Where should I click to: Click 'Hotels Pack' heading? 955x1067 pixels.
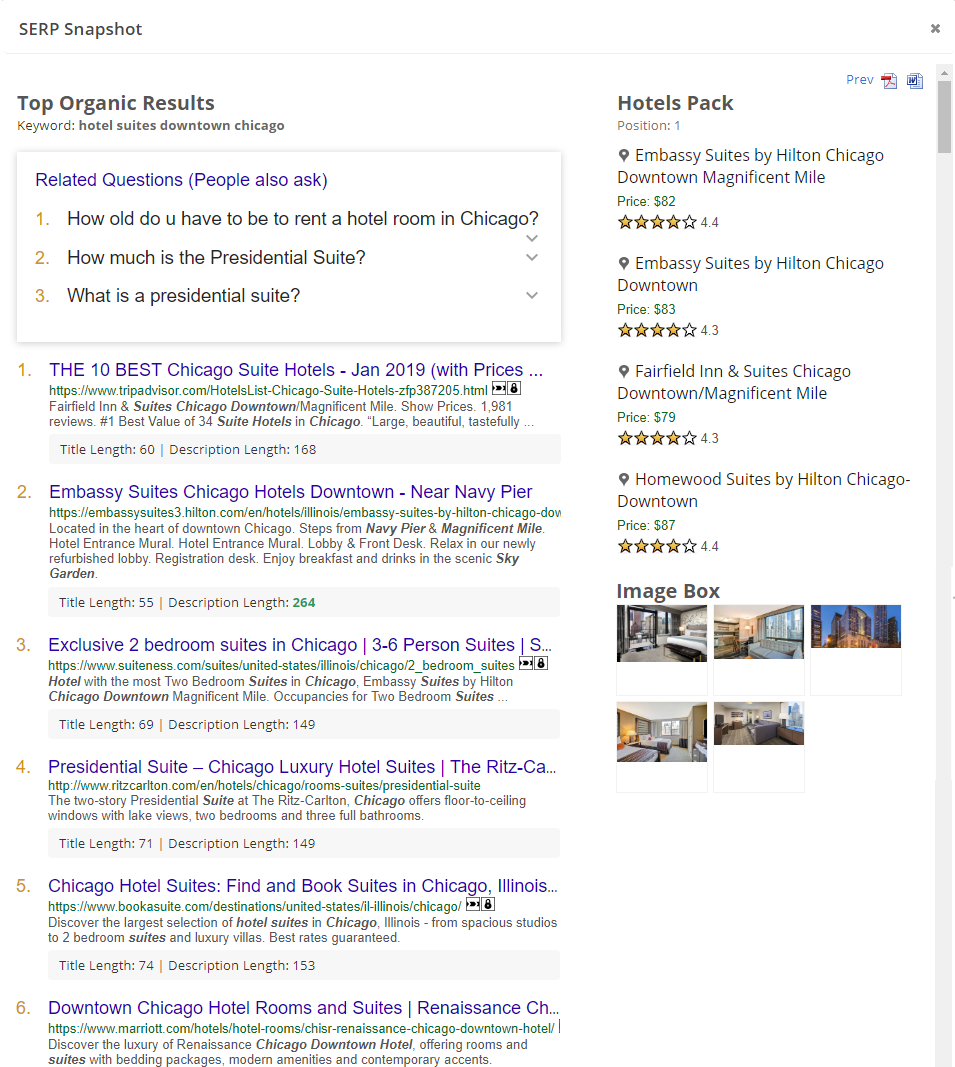pyautogui.click(x=675, y=103)
